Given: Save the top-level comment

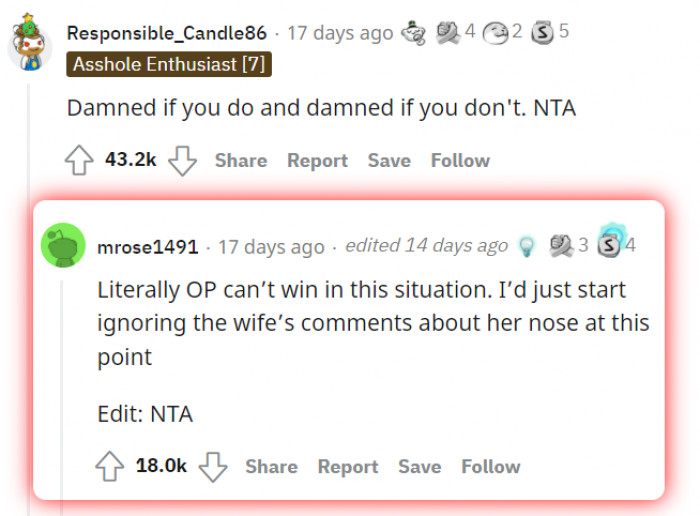Looking at the screenshot, I should pyautogui.click(x=389, y=160).
